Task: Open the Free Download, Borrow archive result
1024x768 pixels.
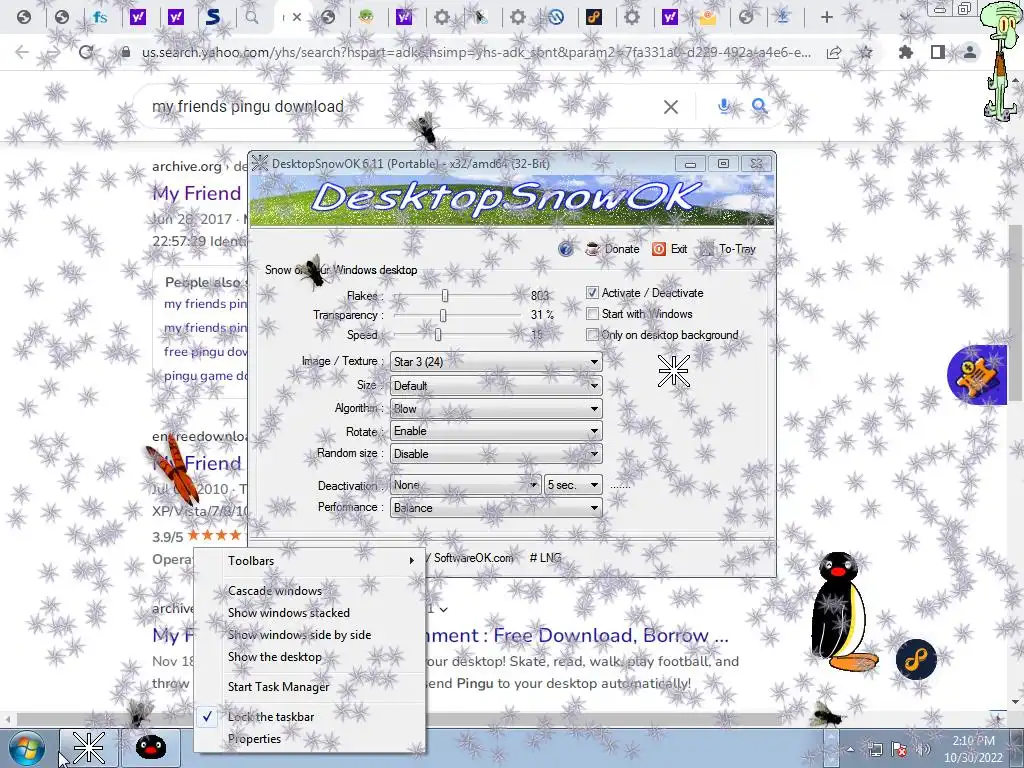Action: (x=577, y=635)
